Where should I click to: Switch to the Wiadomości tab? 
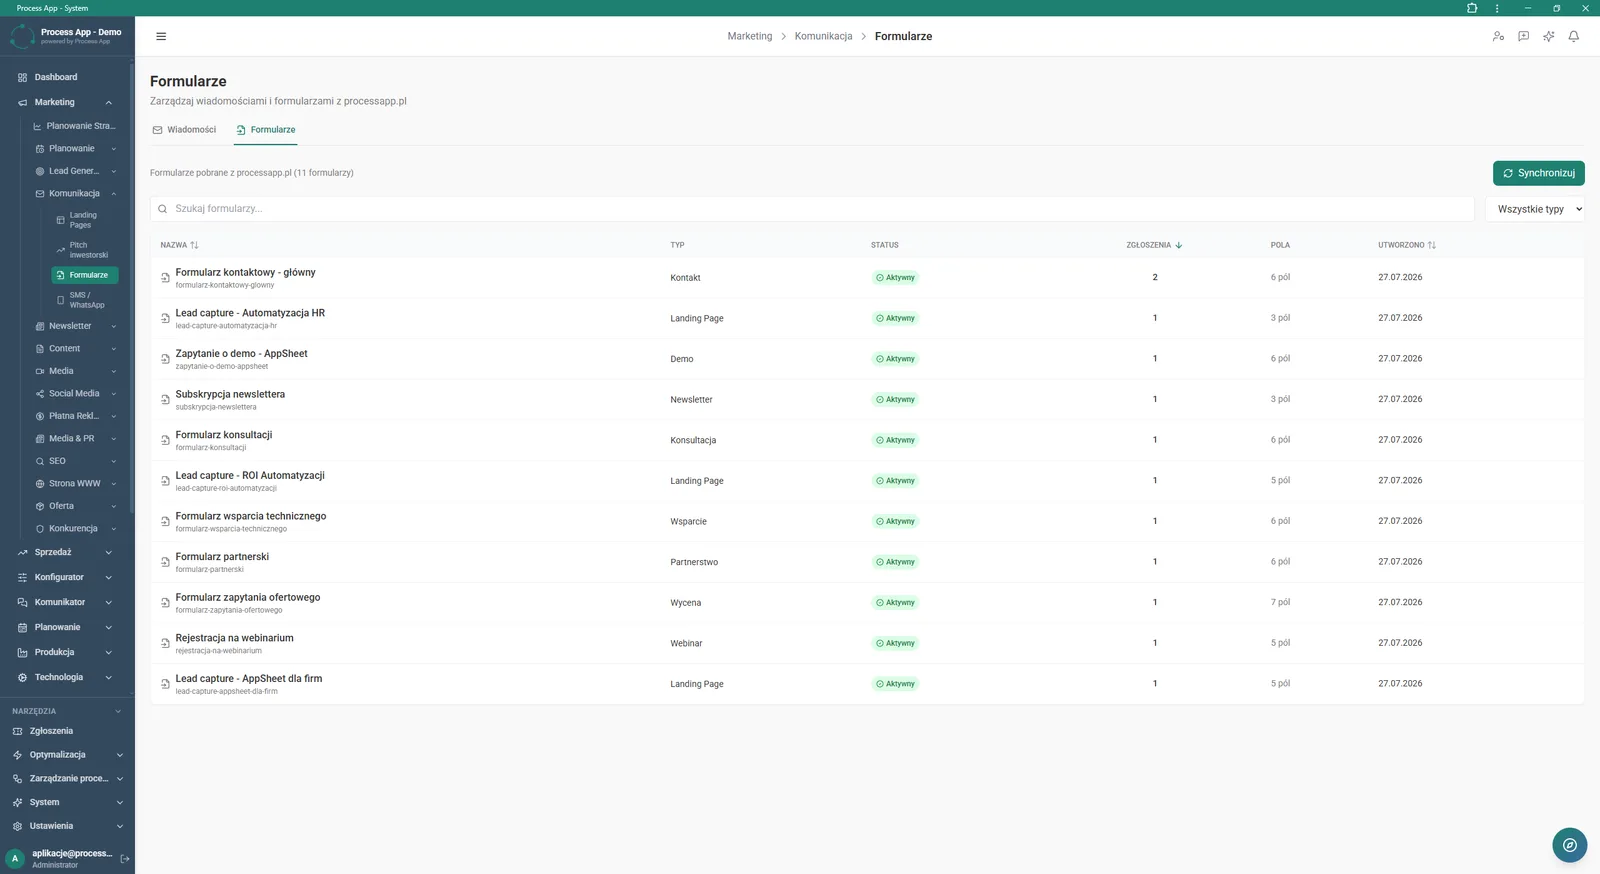pos(184,130)
